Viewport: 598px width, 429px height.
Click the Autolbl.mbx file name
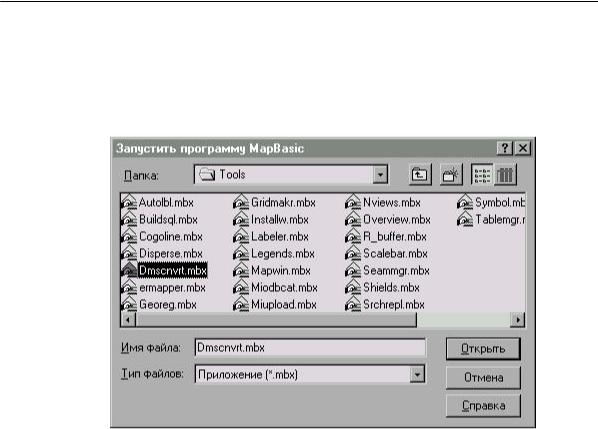(x=166, y=202)
